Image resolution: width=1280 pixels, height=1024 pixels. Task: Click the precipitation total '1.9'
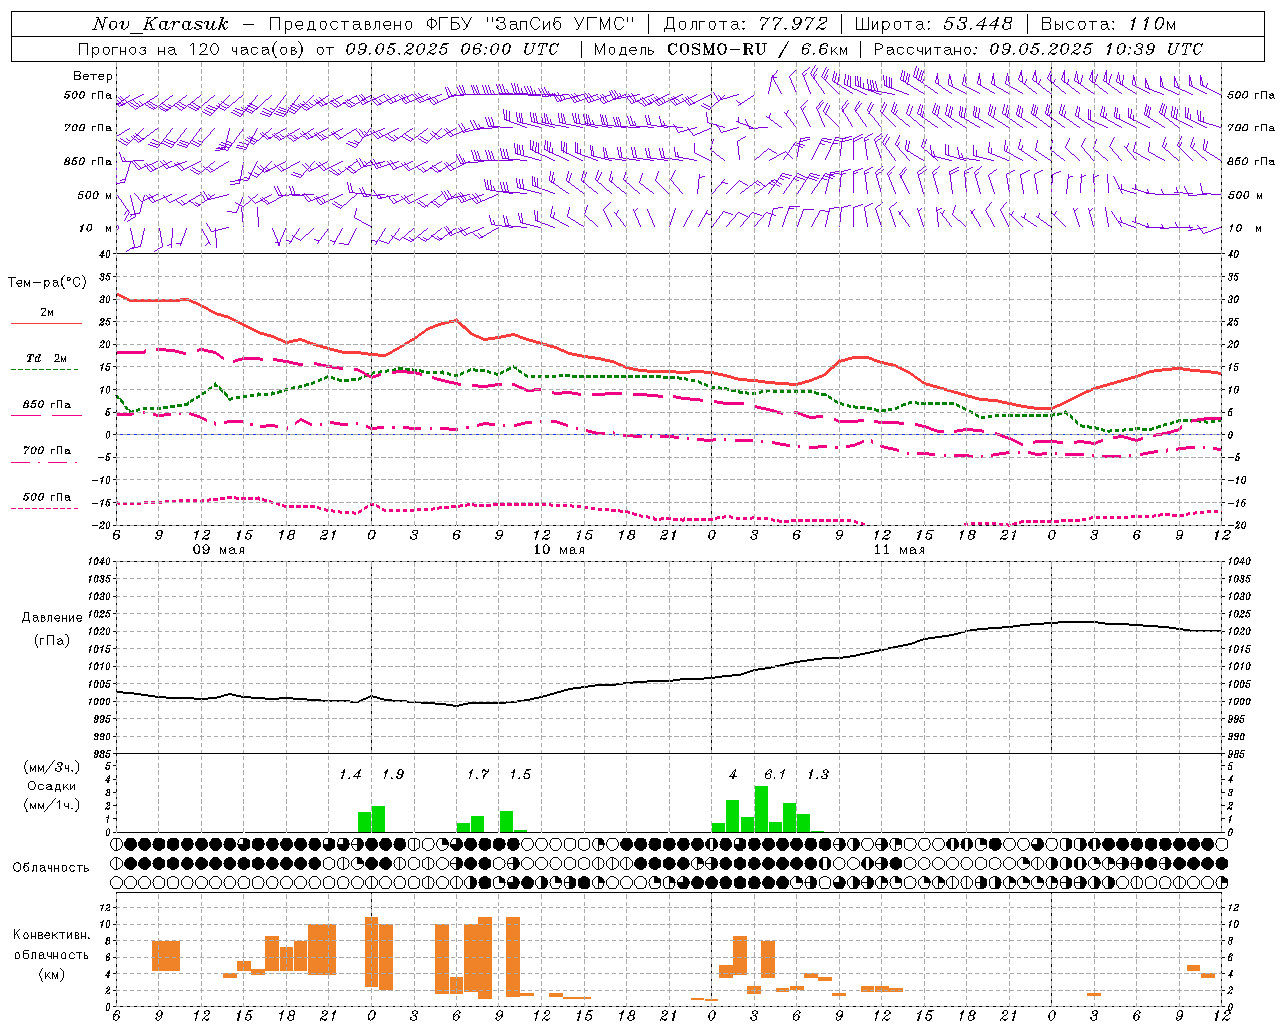393,775
